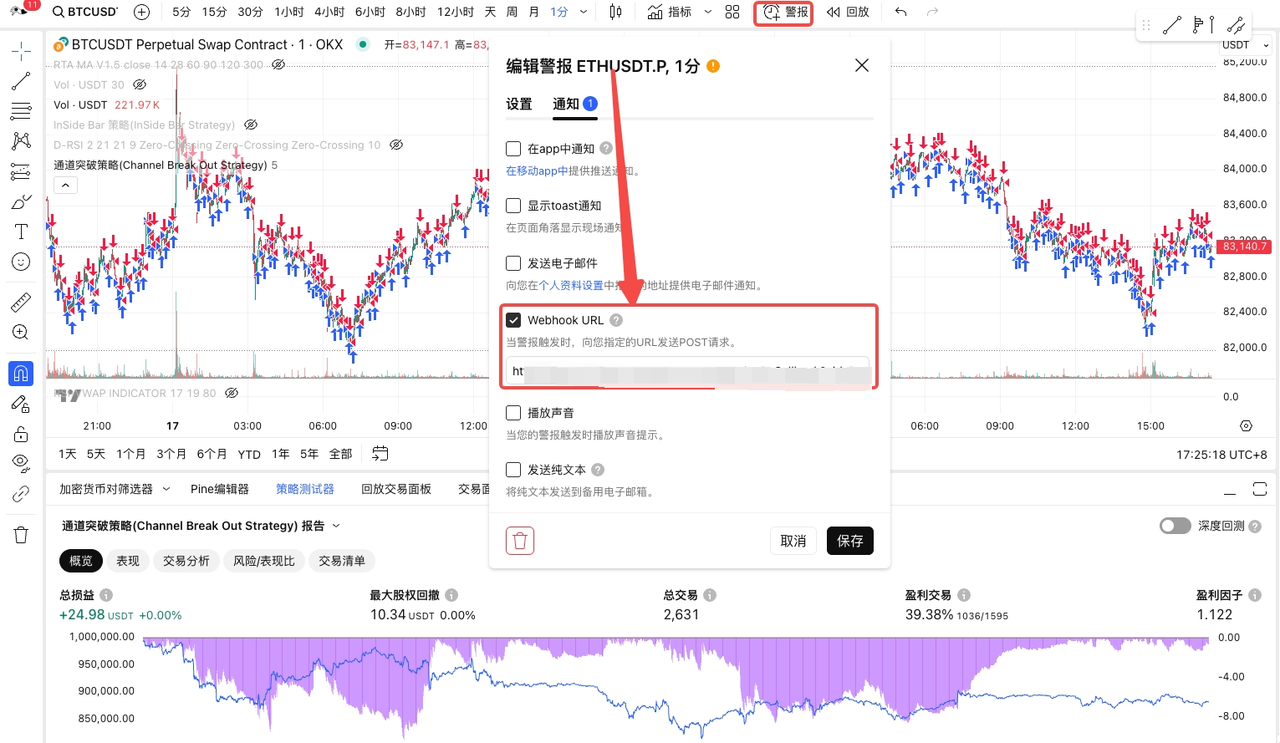The height and width of the screenshot is (743, 1280).
Task: Hide all drawings with the eye tool
Action: [21, 464]
